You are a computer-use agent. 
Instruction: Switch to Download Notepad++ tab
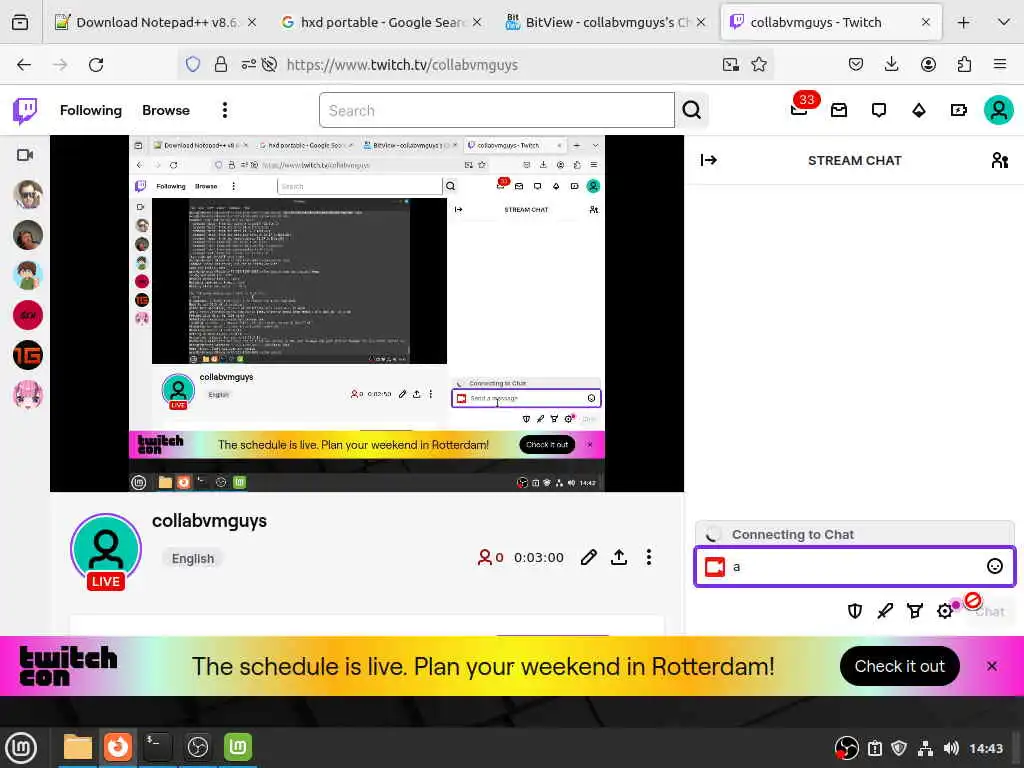(x=157, y=22)
